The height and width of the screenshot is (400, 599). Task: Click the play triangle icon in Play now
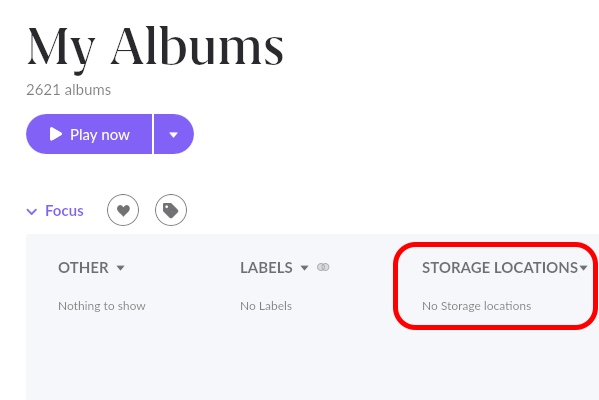[x=56, y=134]
